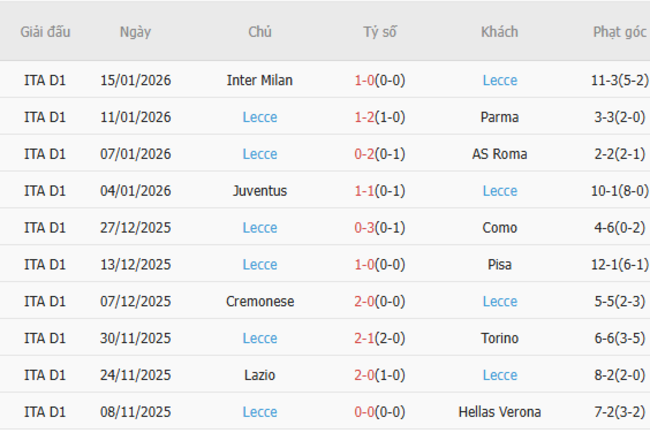
Task: Click Lecce home team versus Como
Action: (x=260, y=228)
